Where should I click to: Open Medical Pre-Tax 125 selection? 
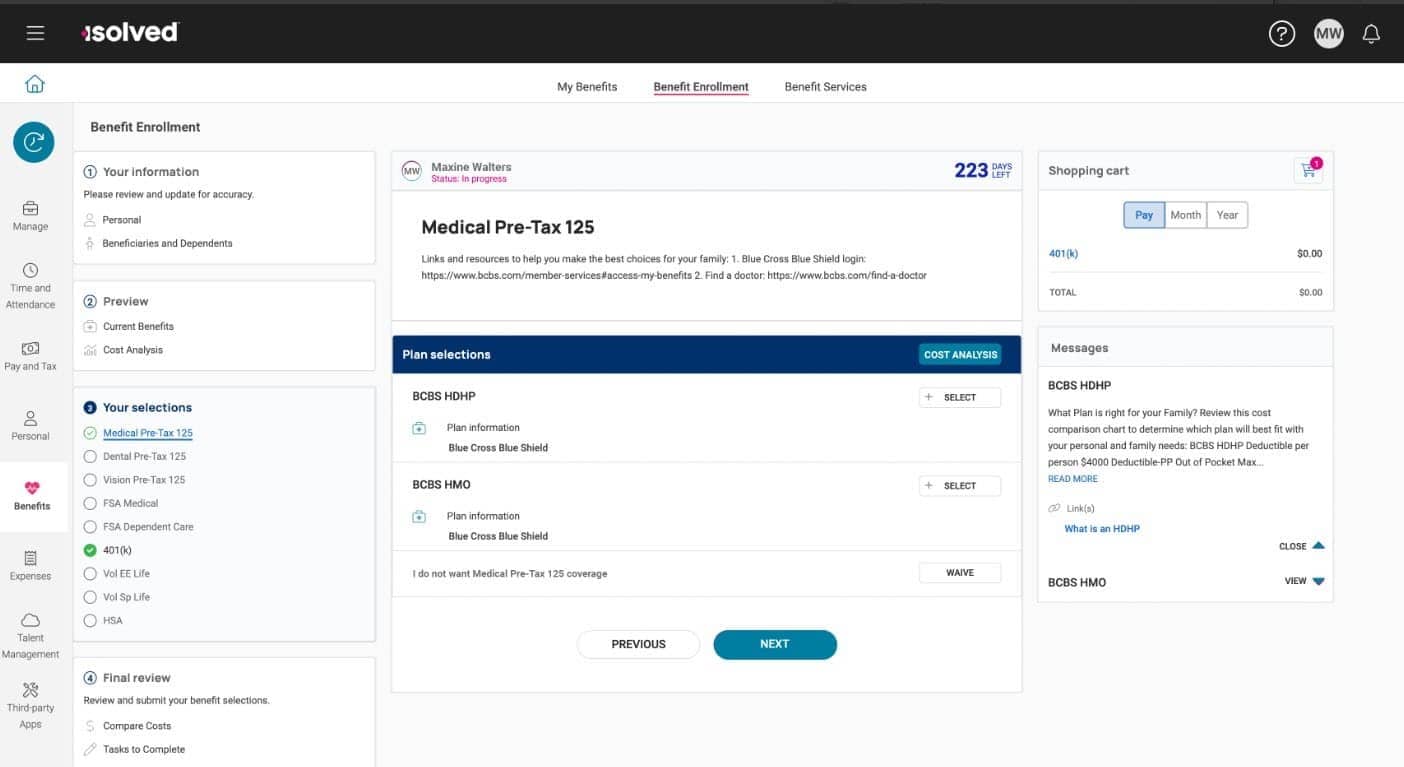tap(148, 433)
